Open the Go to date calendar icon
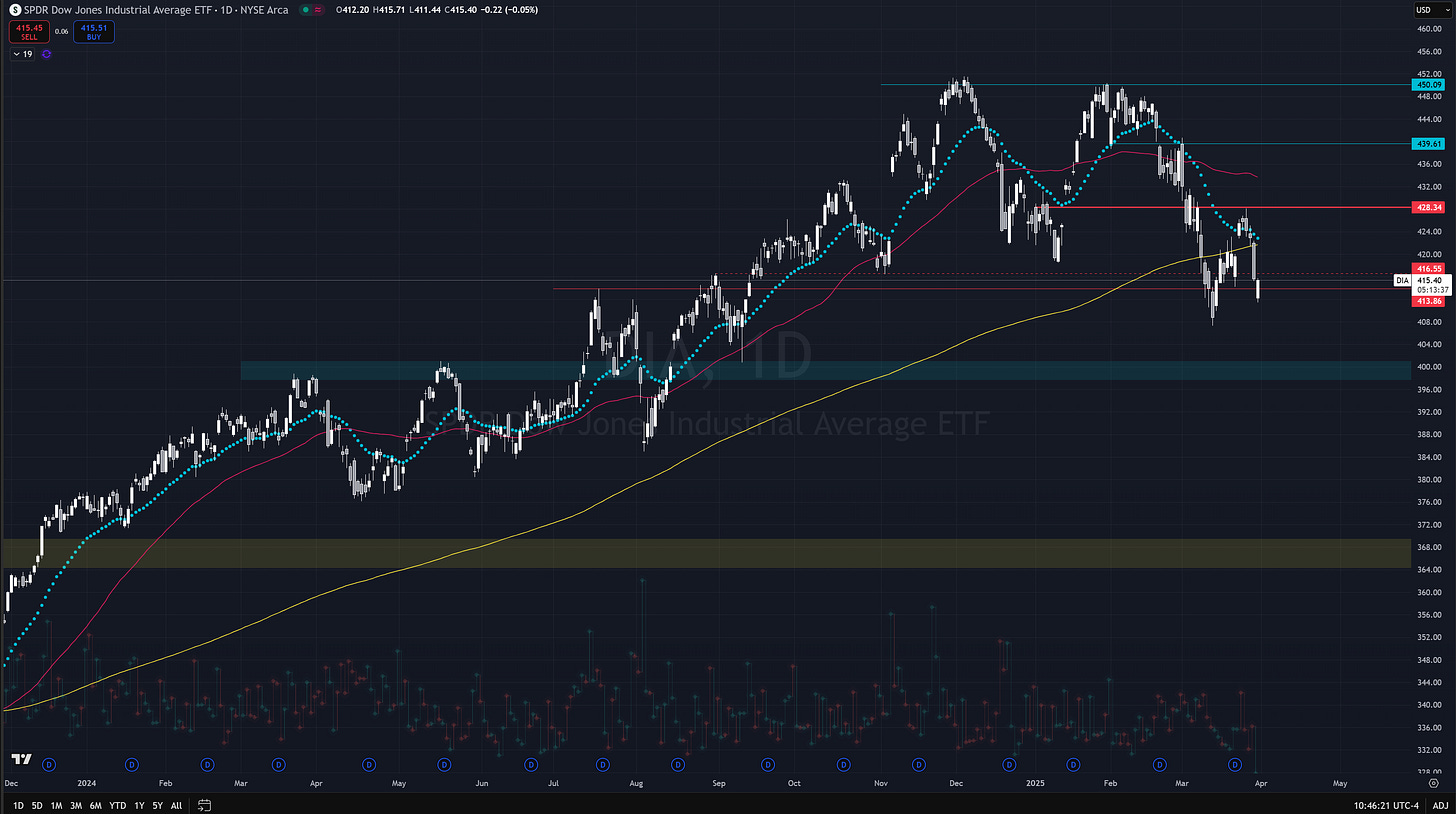 [x=204, y=804]
